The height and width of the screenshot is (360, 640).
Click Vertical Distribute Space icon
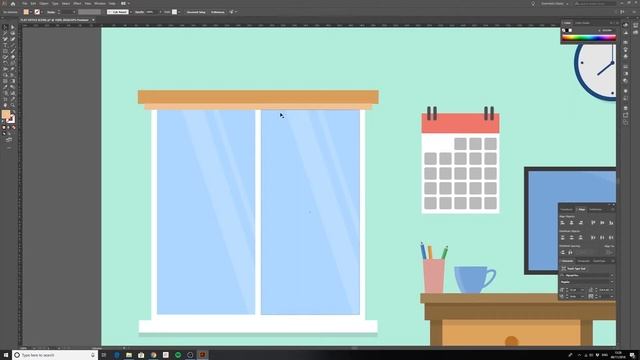click(562, 252)
